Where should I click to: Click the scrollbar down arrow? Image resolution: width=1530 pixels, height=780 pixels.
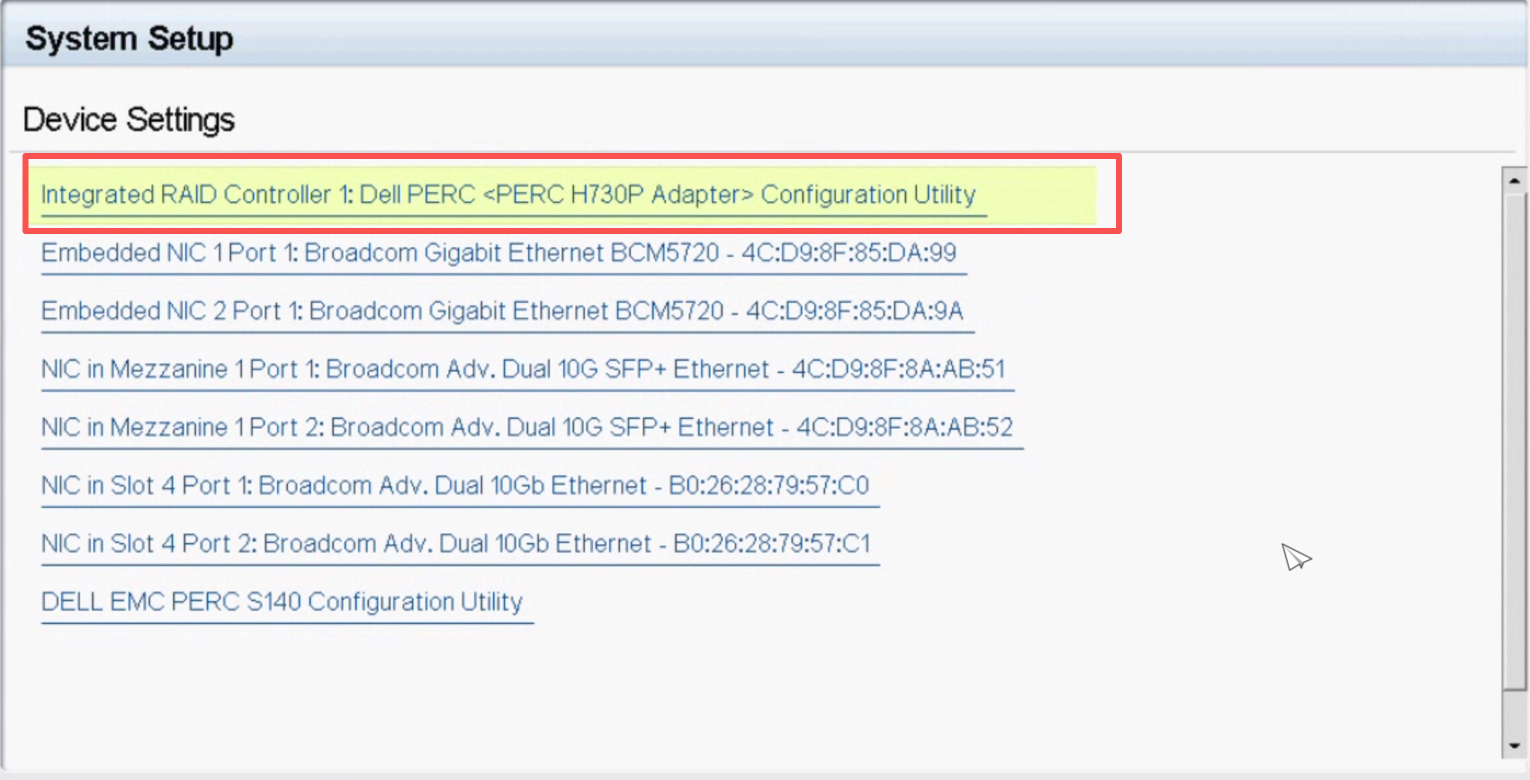pos(1514,746)
